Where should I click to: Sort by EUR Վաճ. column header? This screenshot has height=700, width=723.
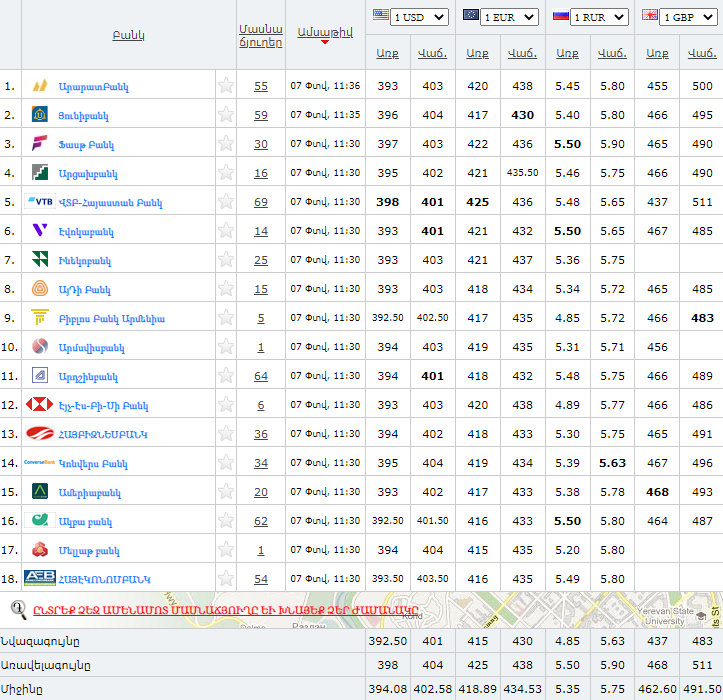click(x=522, y=53)
